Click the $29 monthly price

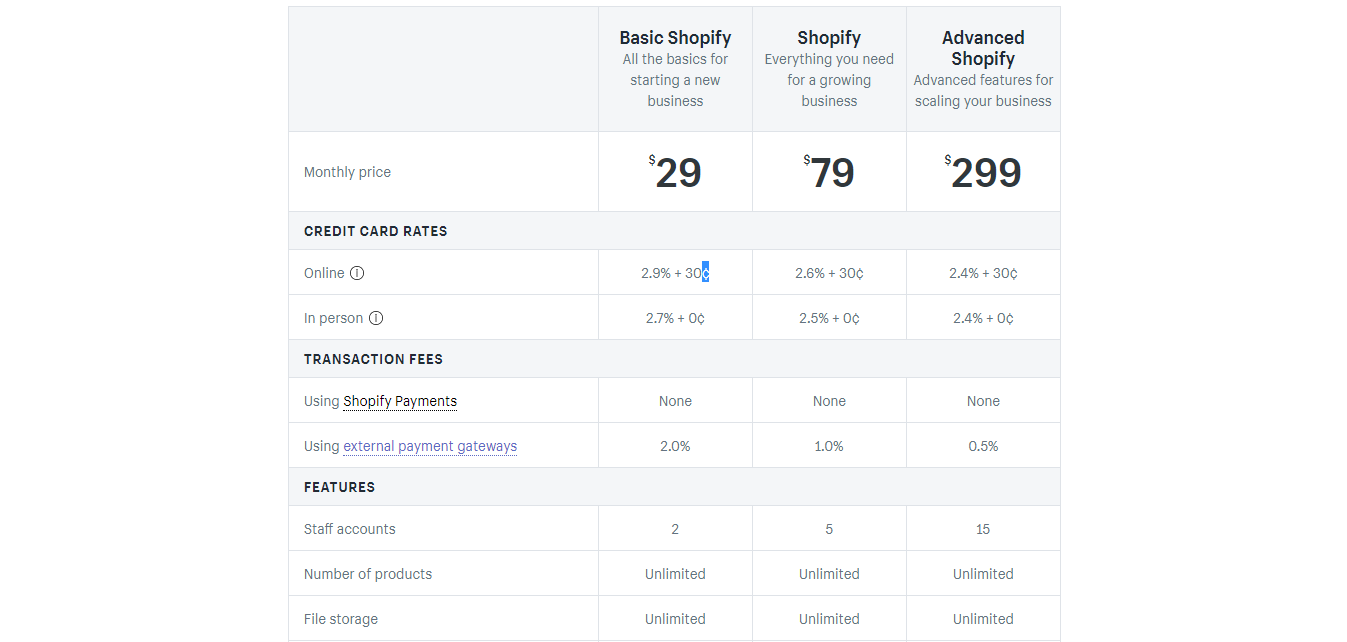click(x=677, y=172)
